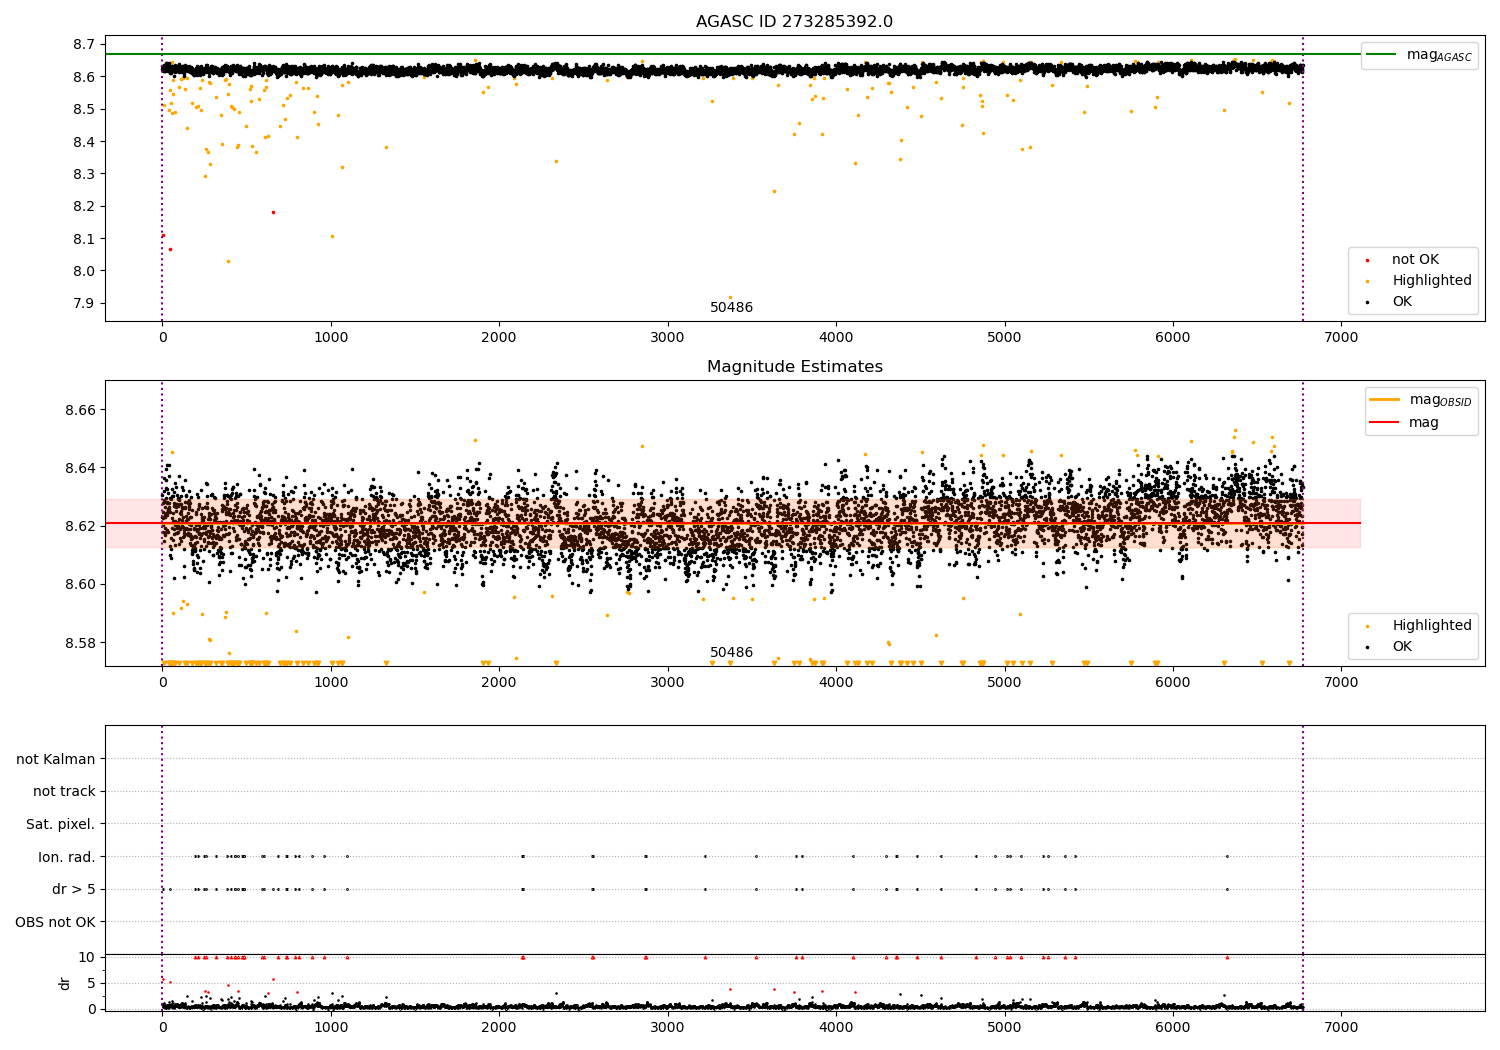Click the mag OBSID legend label
The image size is (1500, 1050).
[1440, 400]
